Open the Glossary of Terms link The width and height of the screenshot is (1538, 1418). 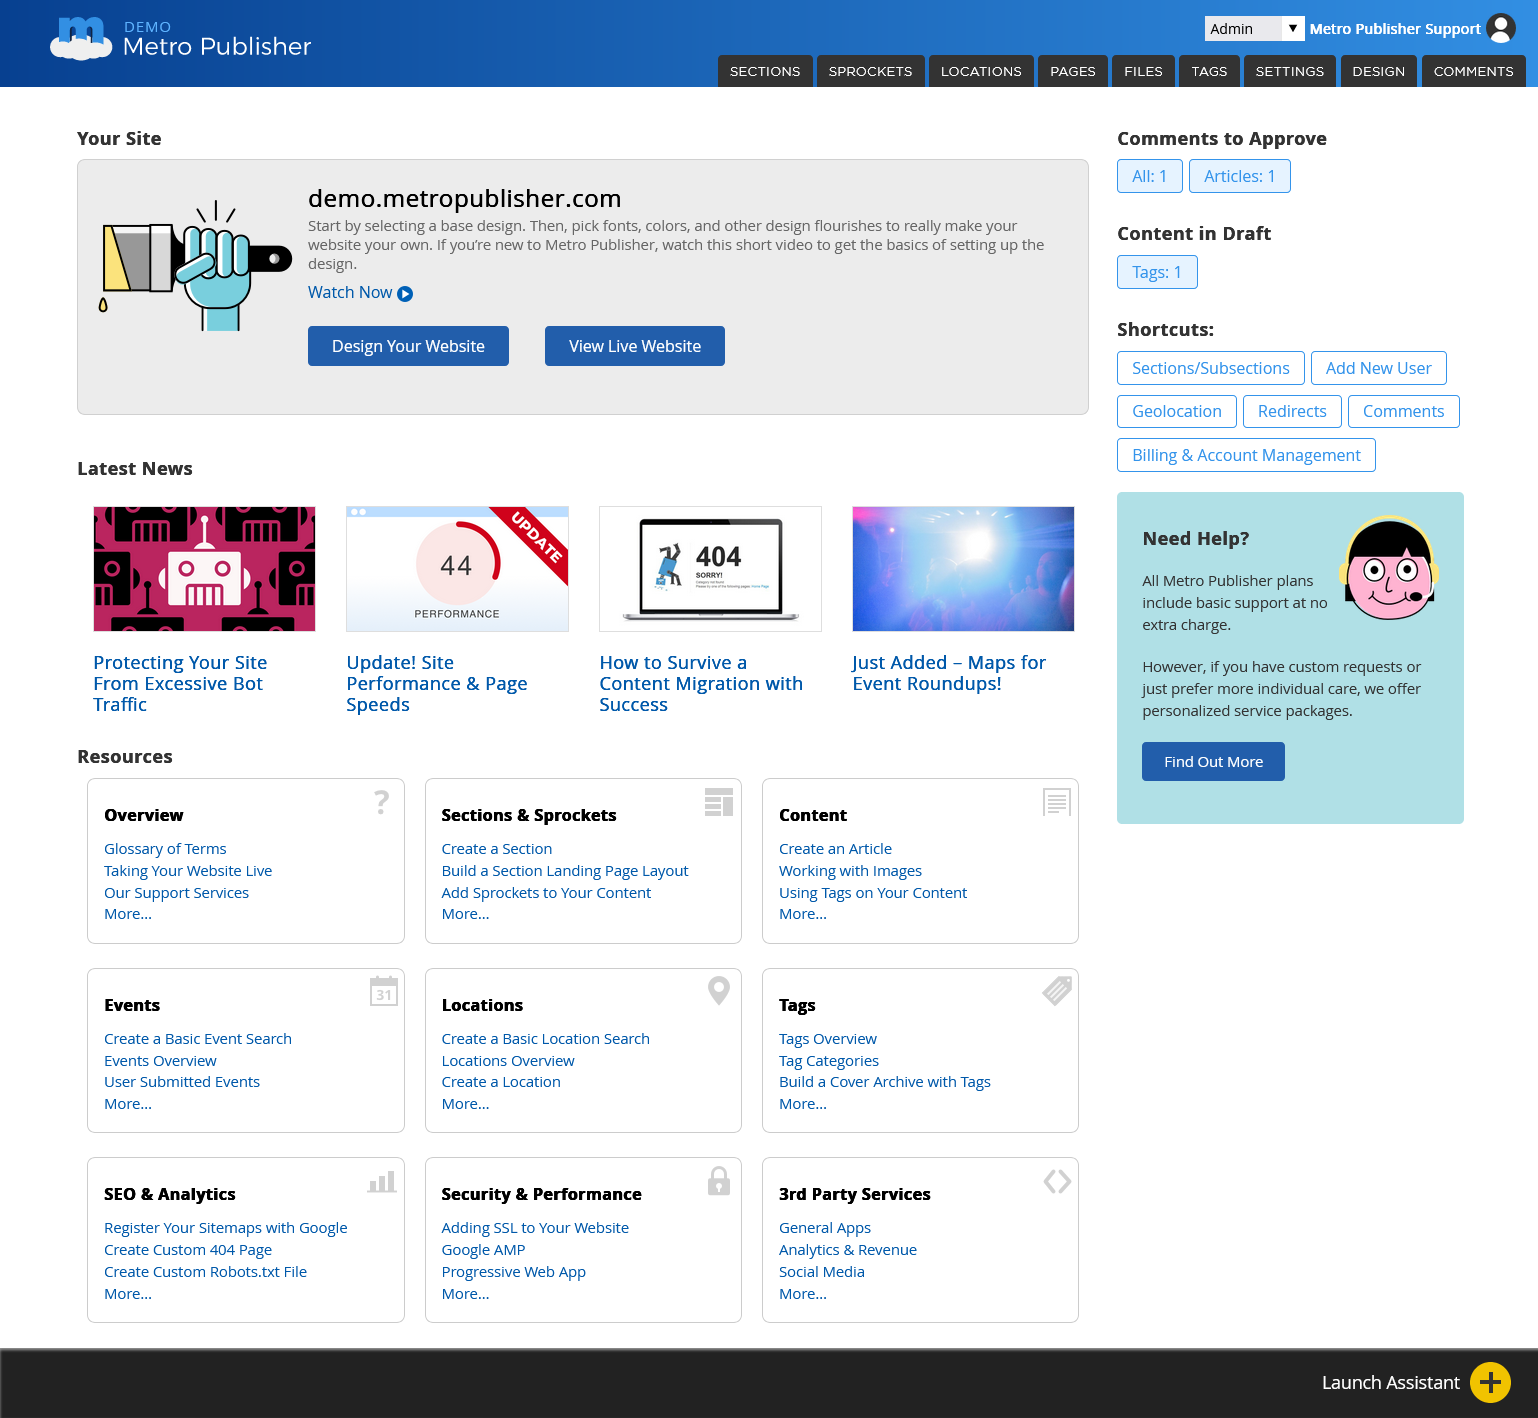(x=165, y=849)
